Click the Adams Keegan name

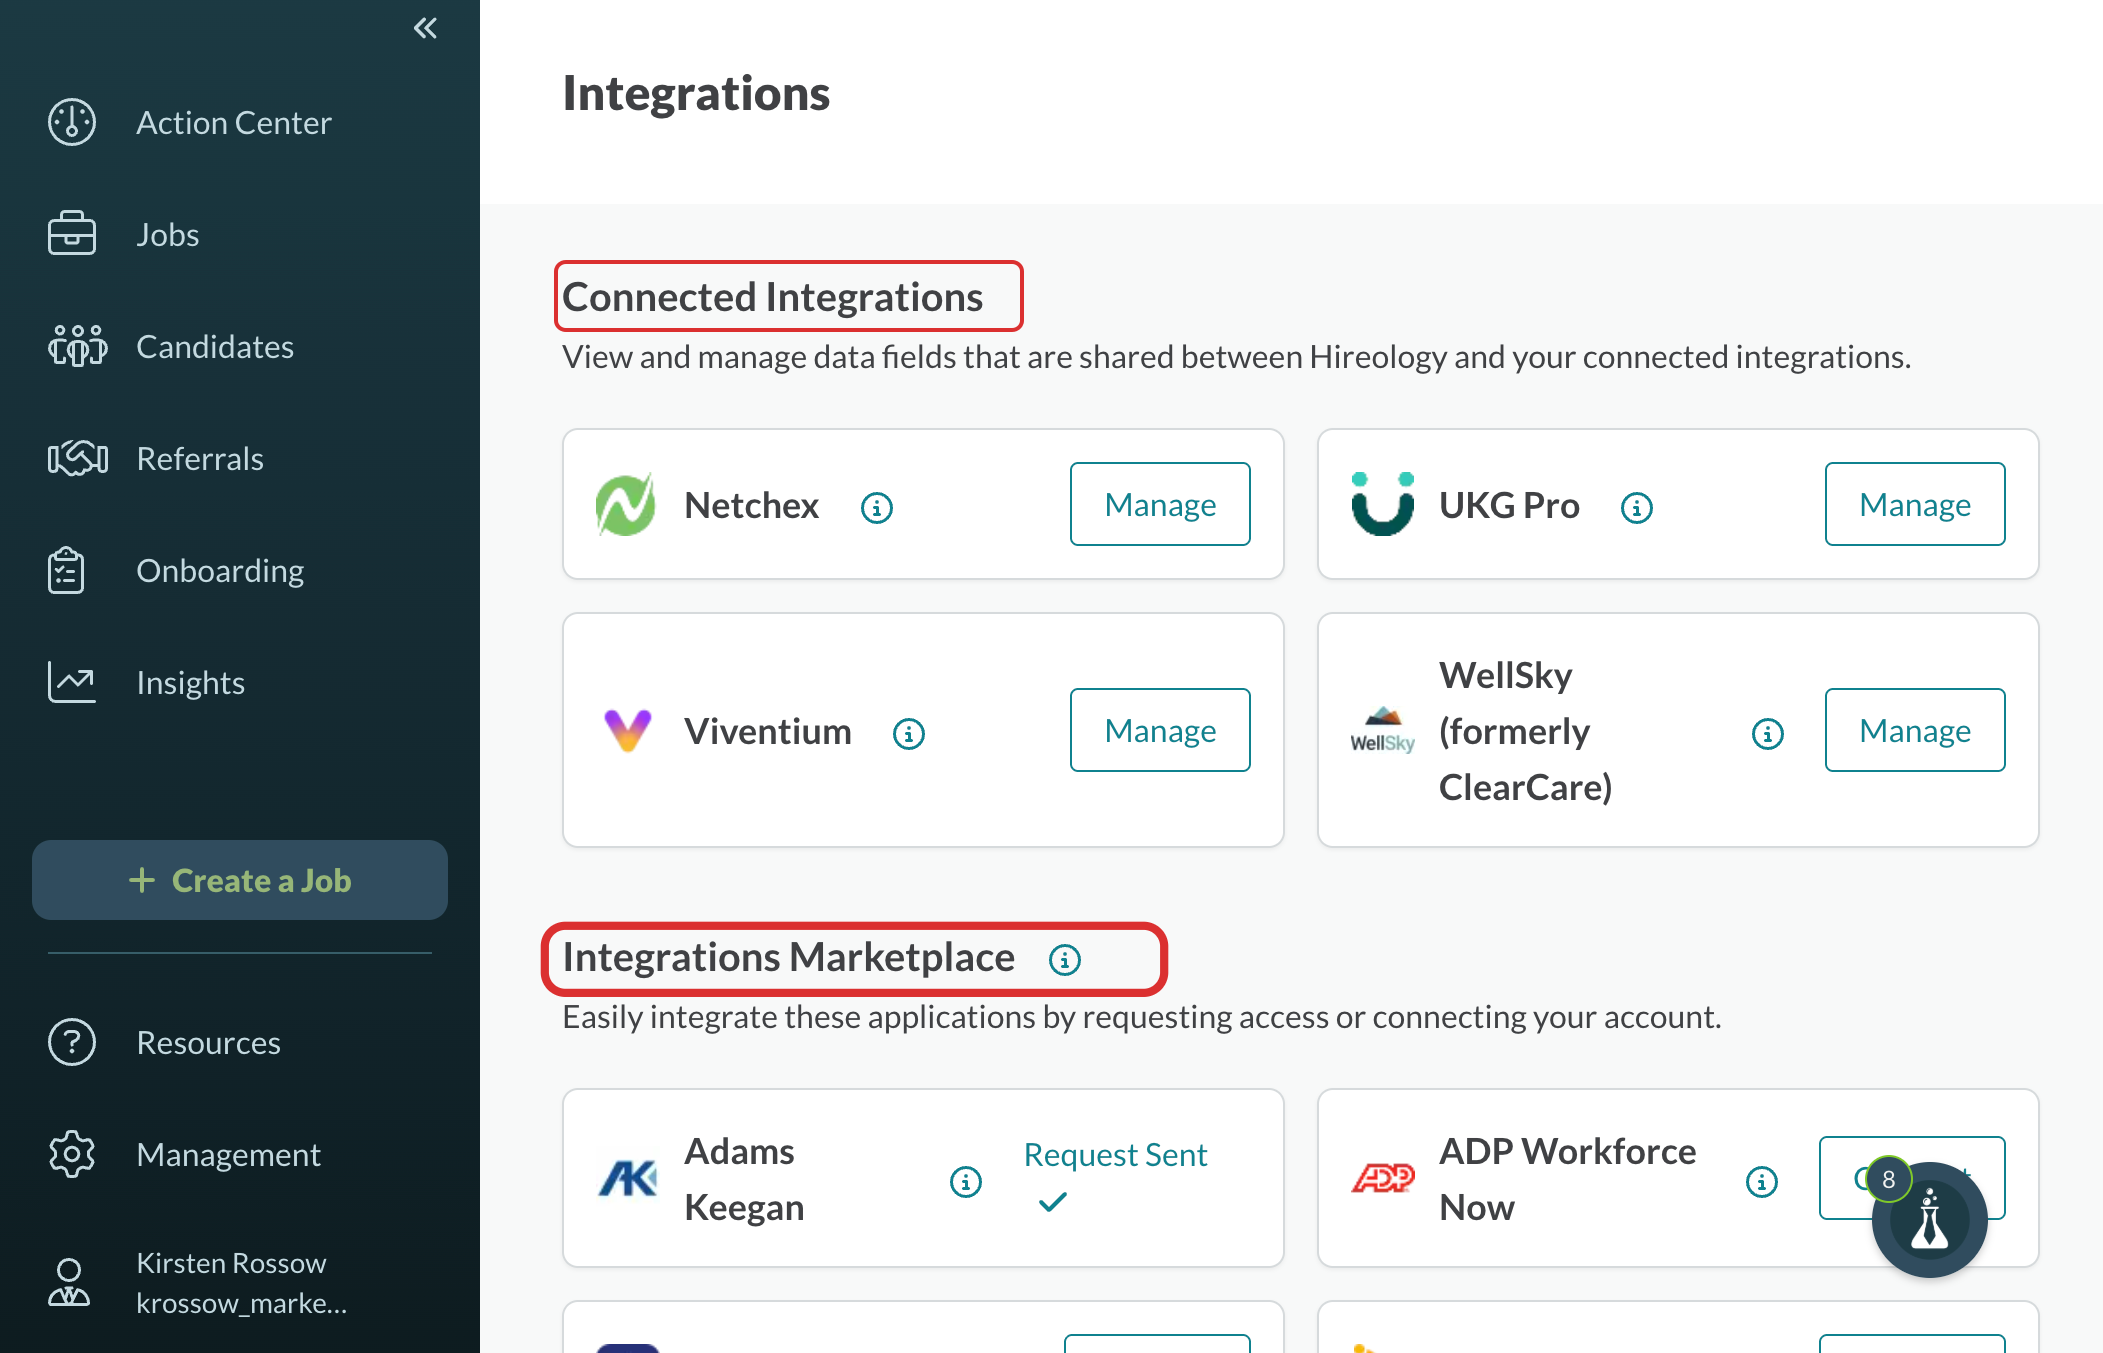pos(744,1179)
